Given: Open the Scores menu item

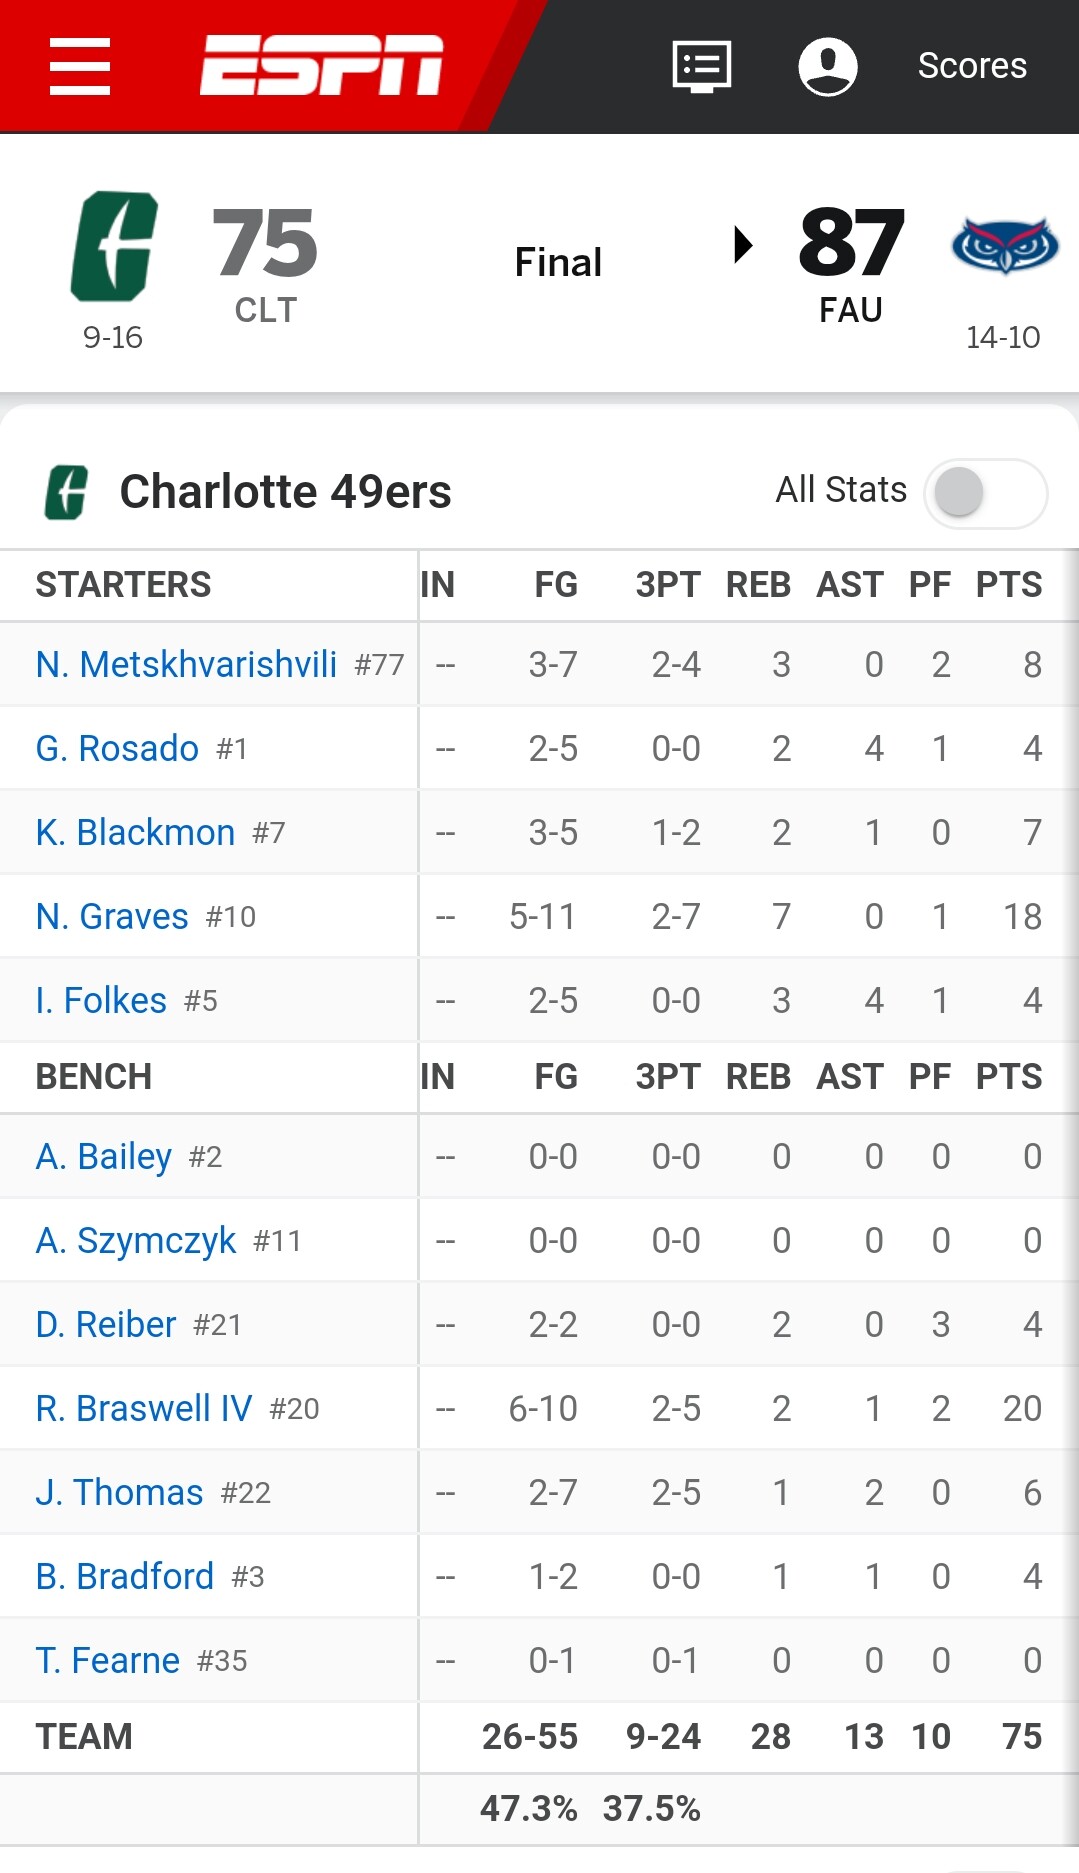Looking at the screenshot, I should point(972,66).
